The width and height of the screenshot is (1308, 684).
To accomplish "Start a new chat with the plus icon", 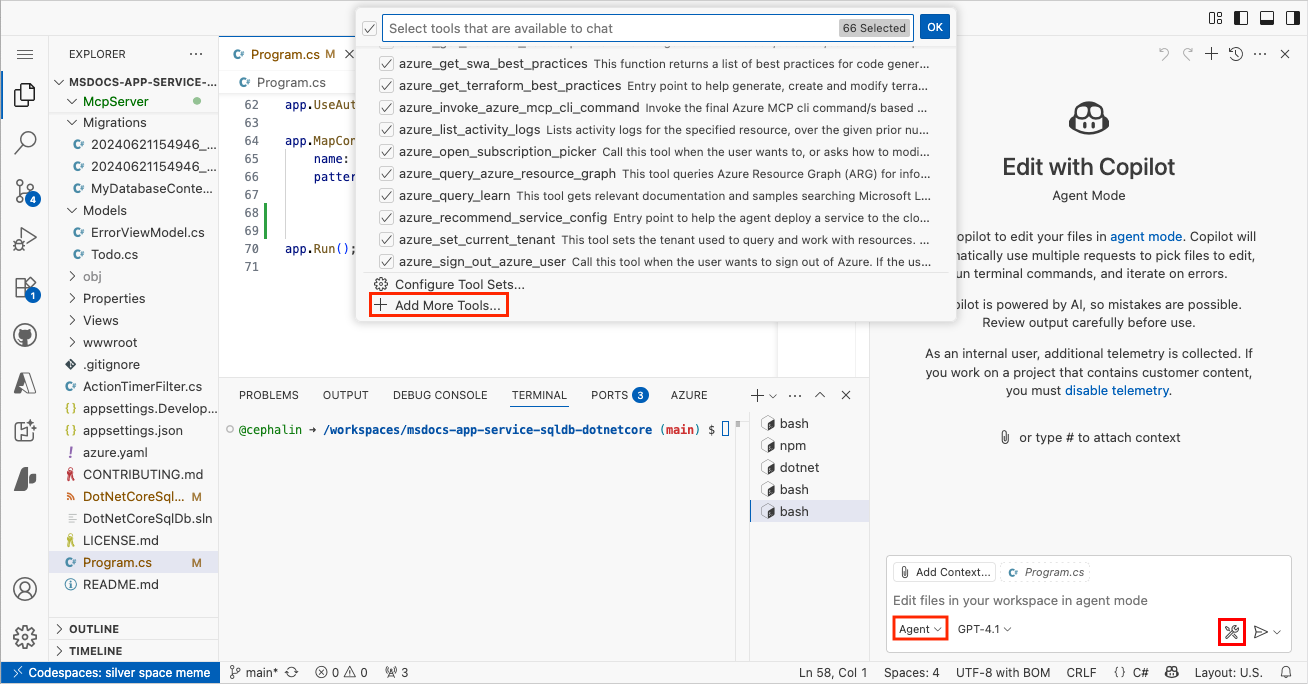I will 1211,54.
